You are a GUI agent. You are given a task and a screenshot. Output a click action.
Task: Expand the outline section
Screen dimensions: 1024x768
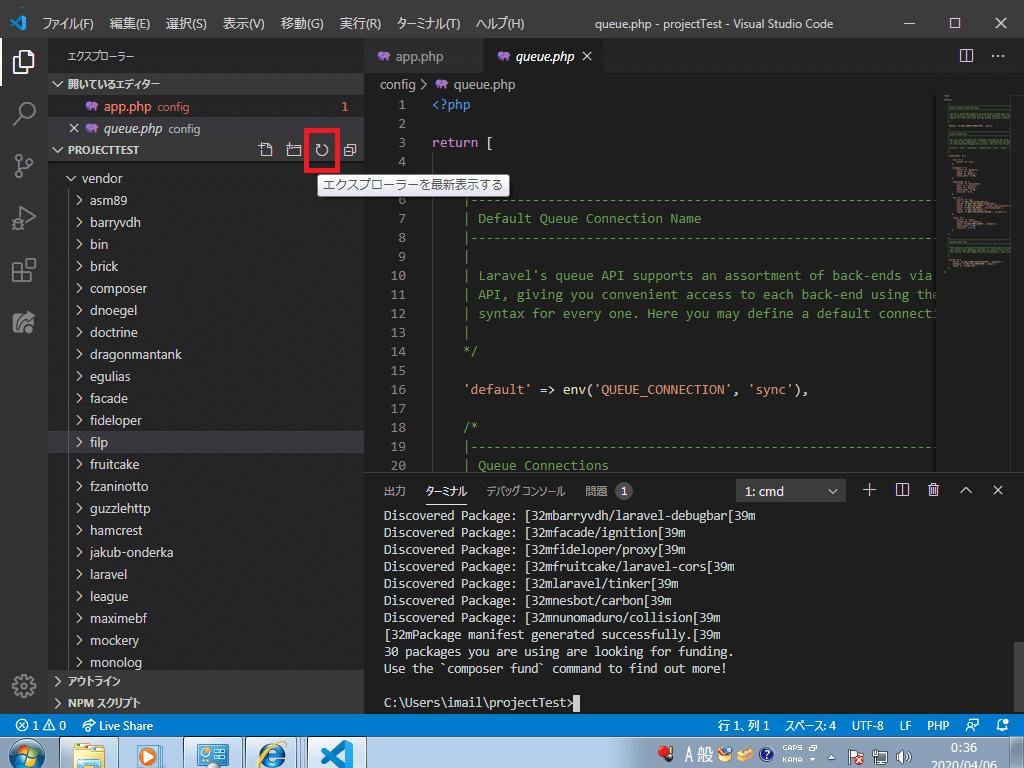(206, 680)
